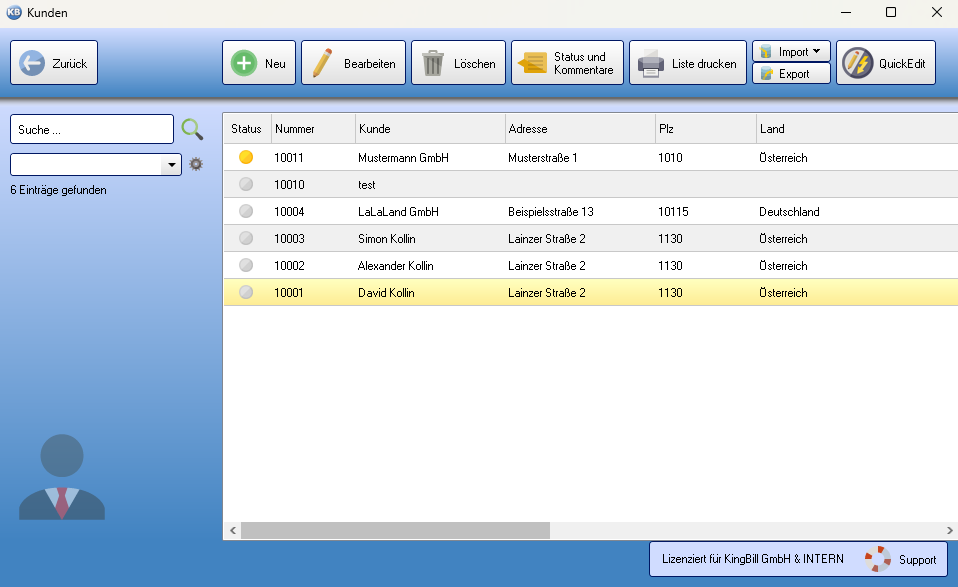
Task: Launch QuickEdit tool
Action: click(887, 63)
